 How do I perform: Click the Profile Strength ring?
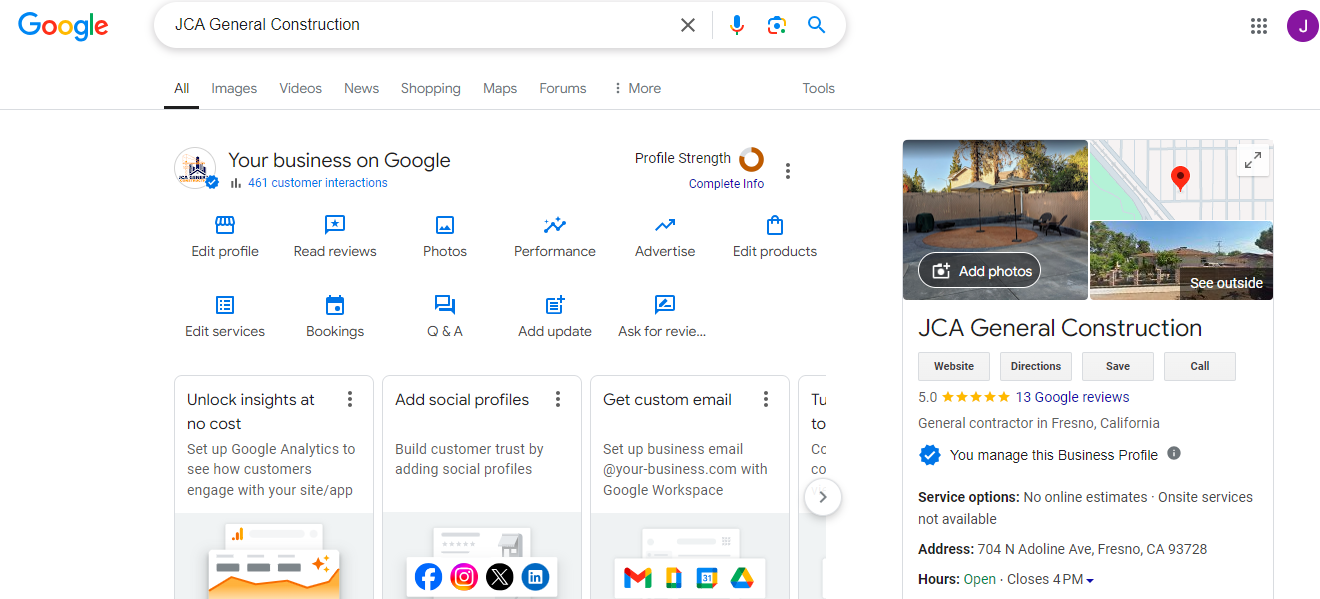[x=751, y=159]
